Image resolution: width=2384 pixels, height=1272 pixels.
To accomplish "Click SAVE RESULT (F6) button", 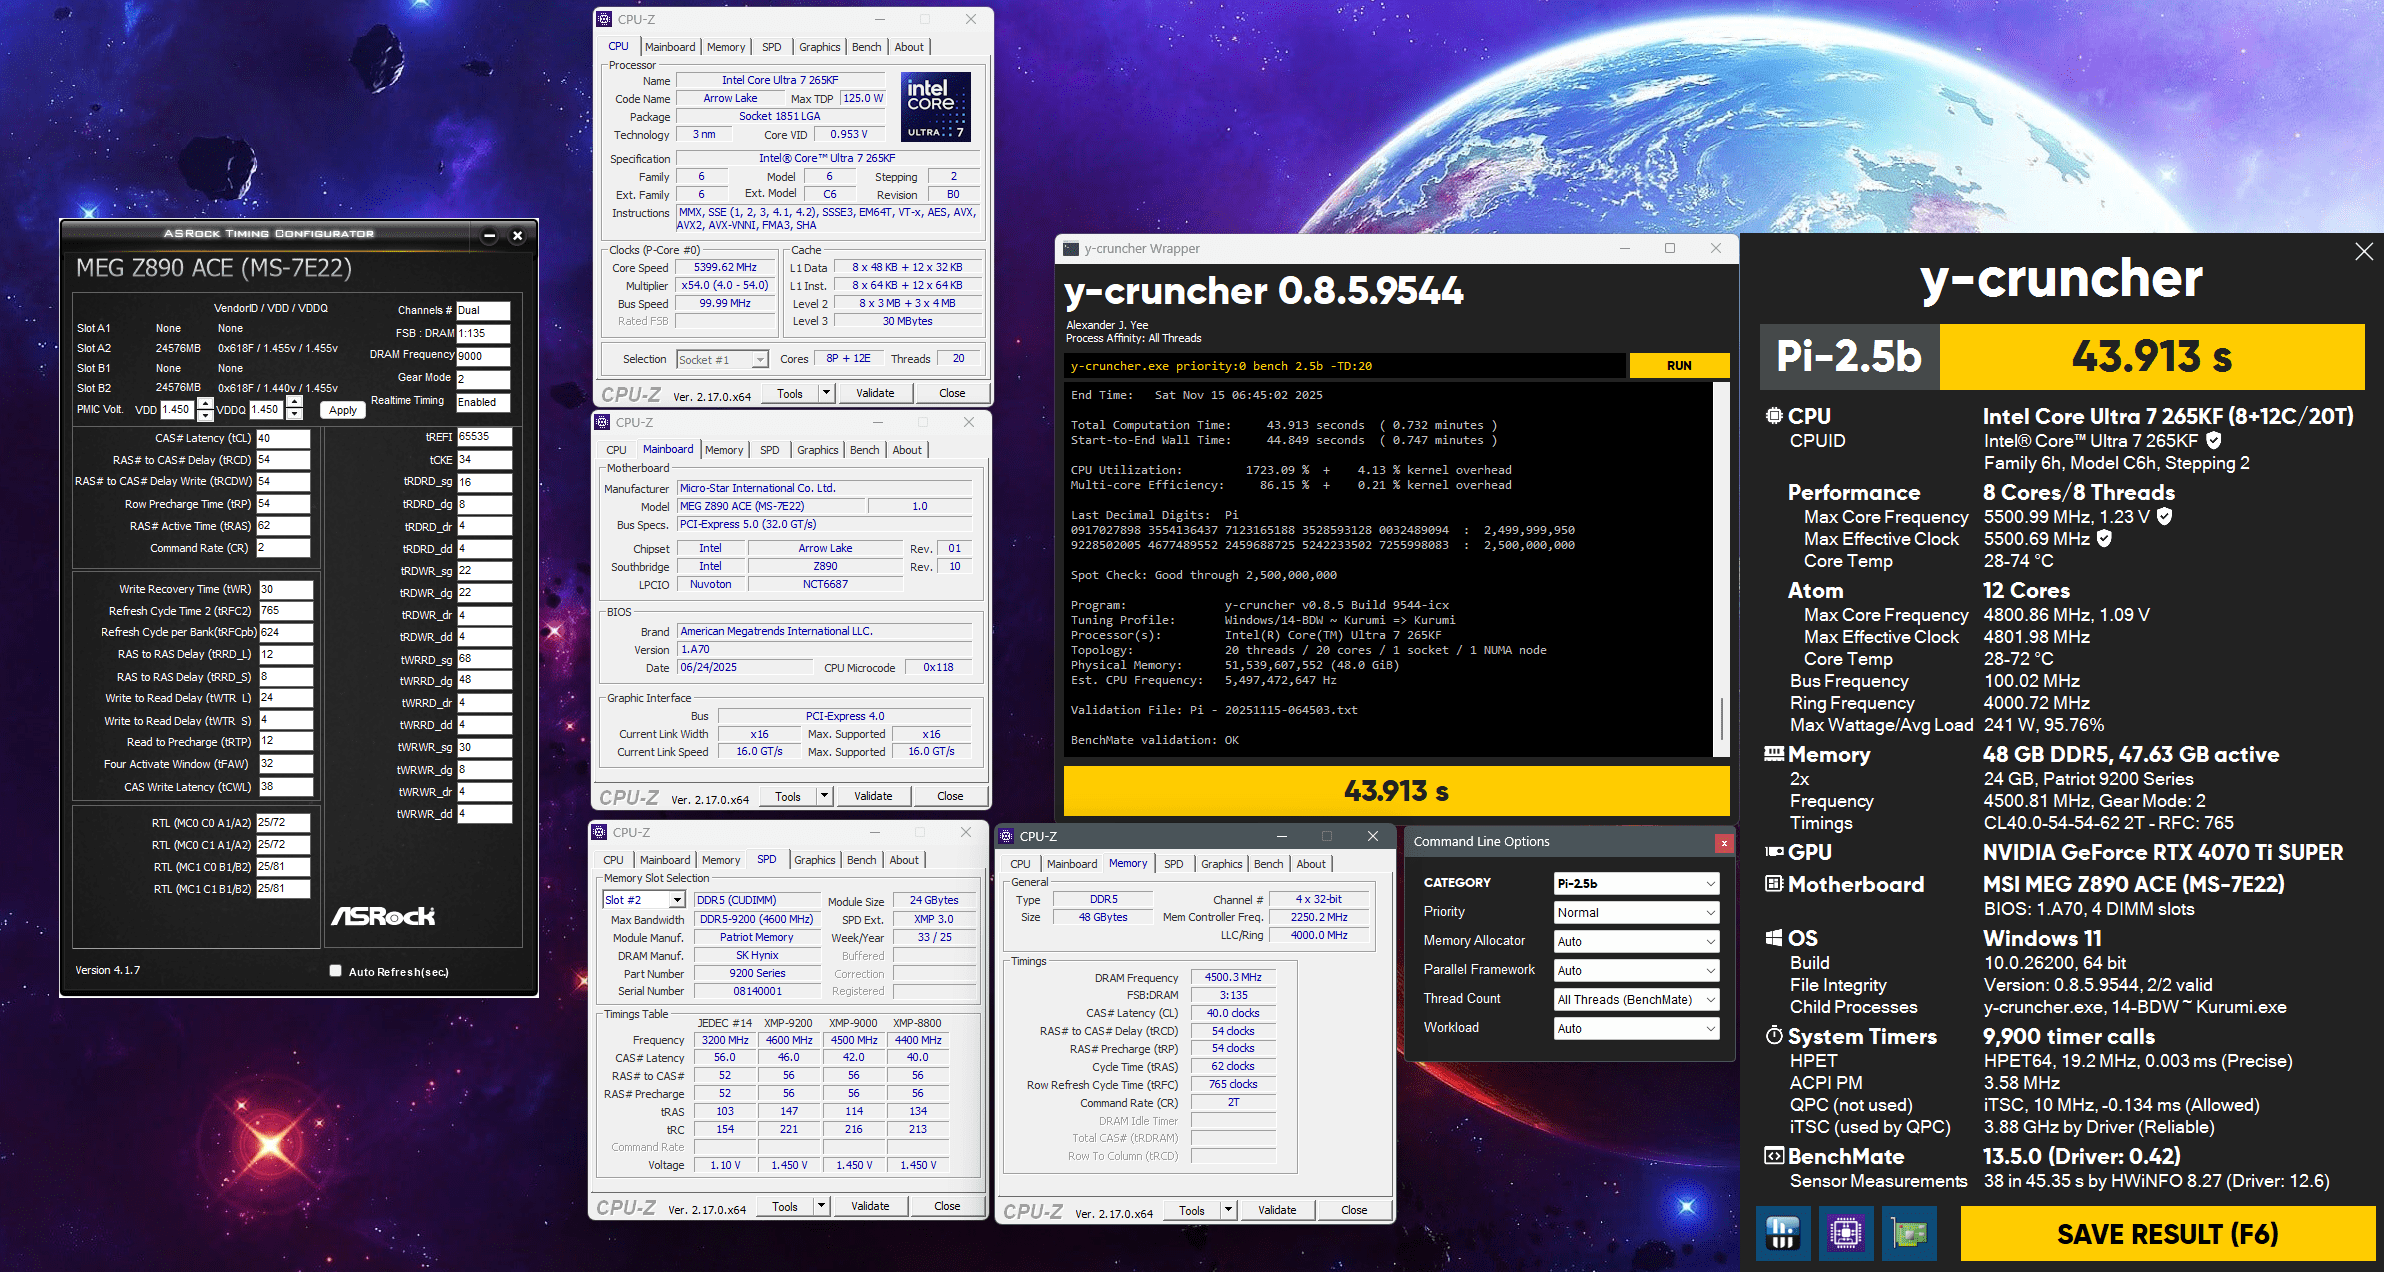I will (2166, 1234).
